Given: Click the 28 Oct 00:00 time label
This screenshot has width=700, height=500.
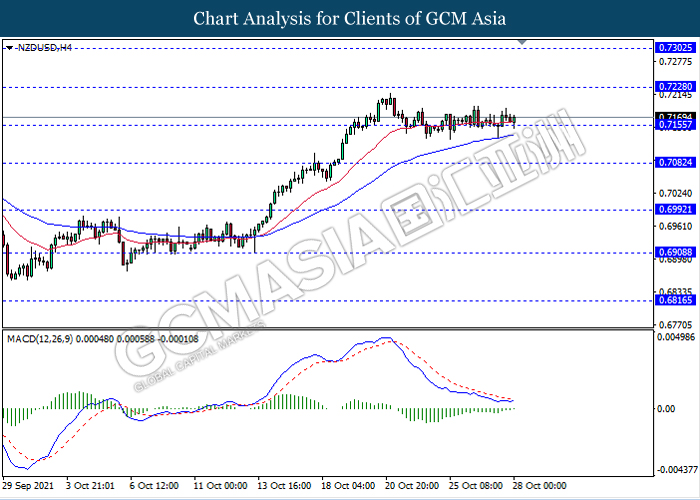Looking at the screenshot, I should pos(539,486).
